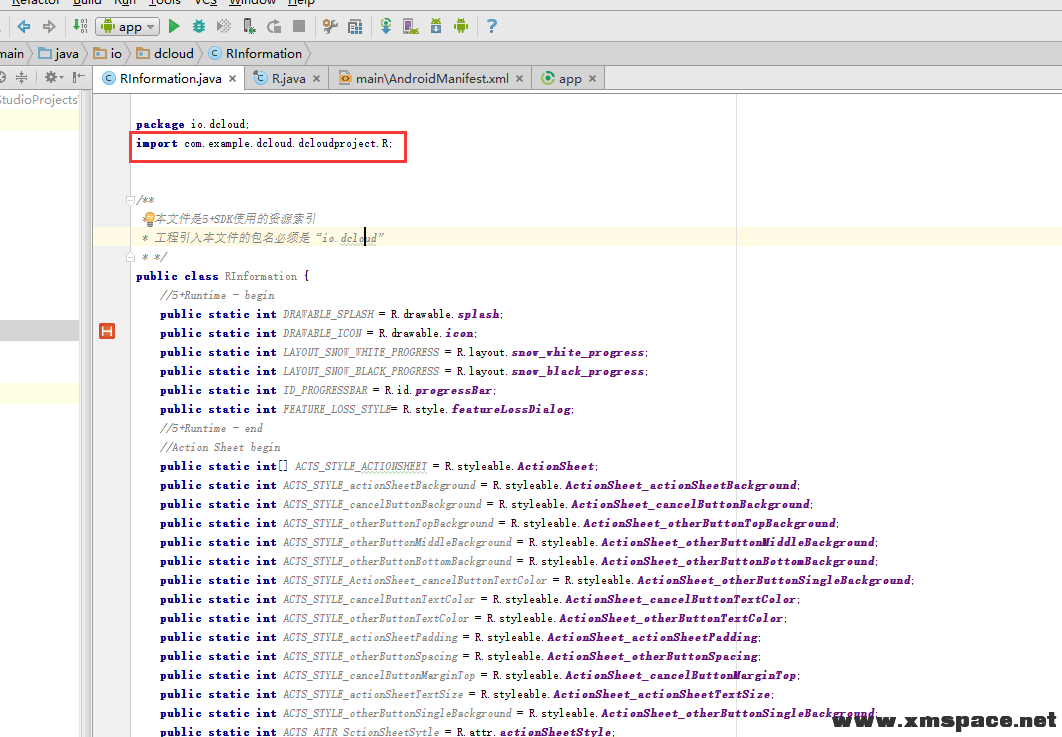The height and width of the screenshot is (737, 1062).
Task: Click the FEATURE_LOSS_STYLE field name
Action: [337, 409]
